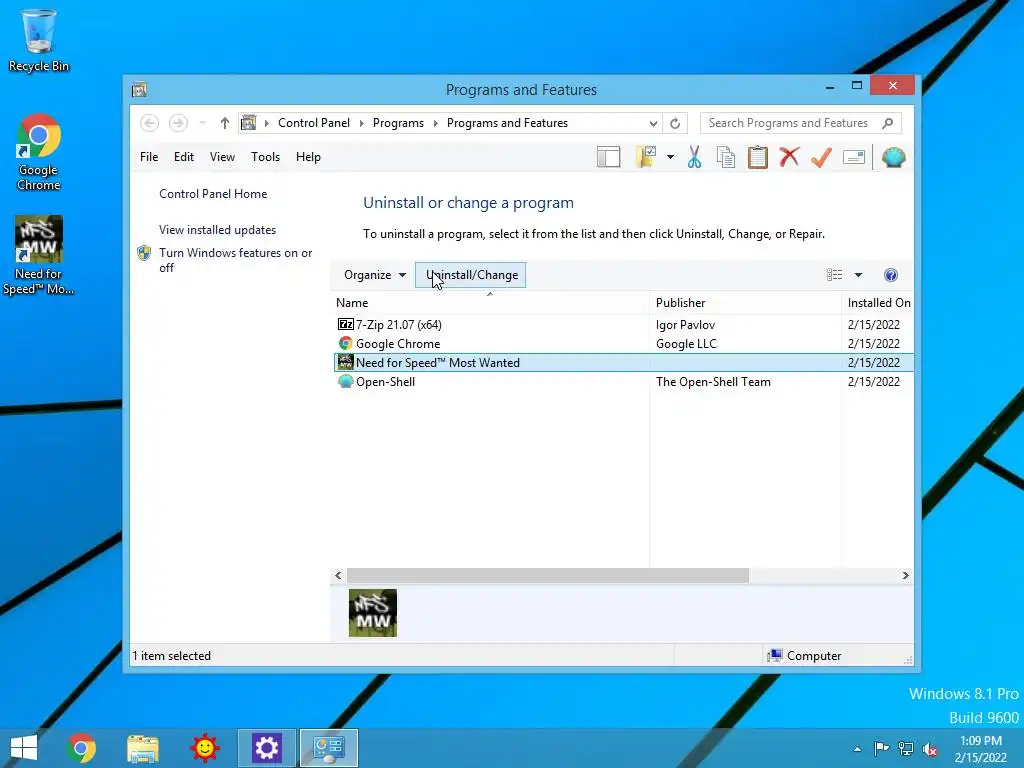Select the 7-Zip 21.07 (x64) entry
Viewport: 1024px width, 768px height.
[x=623, y=325]
